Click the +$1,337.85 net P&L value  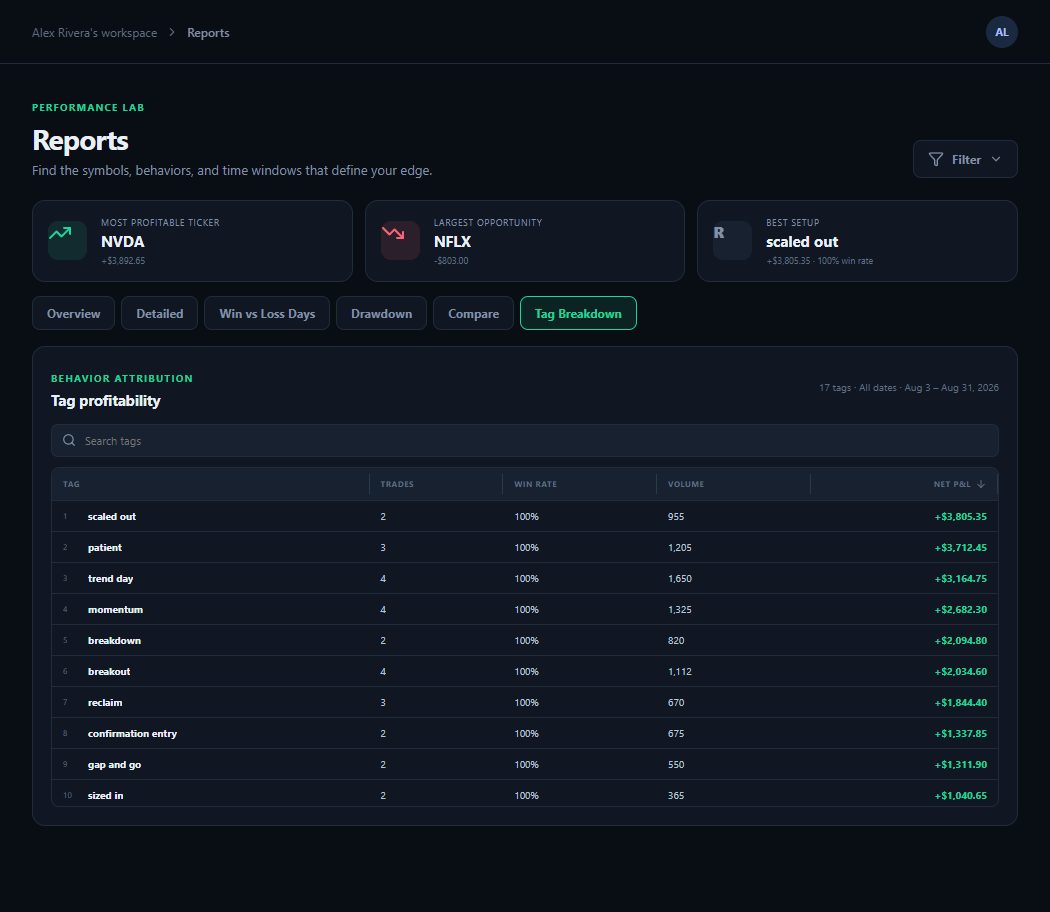(x=960, y=733)
